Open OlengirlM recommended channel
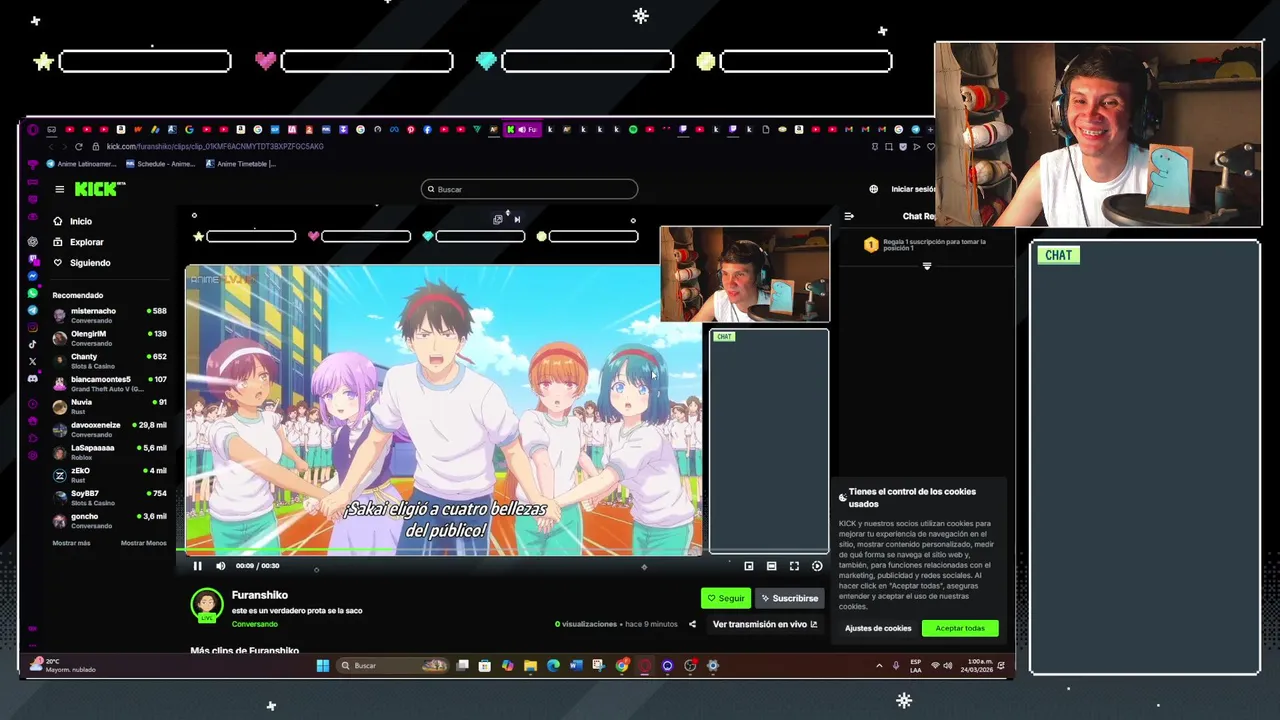Viewport: 1280px width, 720px height. click(110, 338)
